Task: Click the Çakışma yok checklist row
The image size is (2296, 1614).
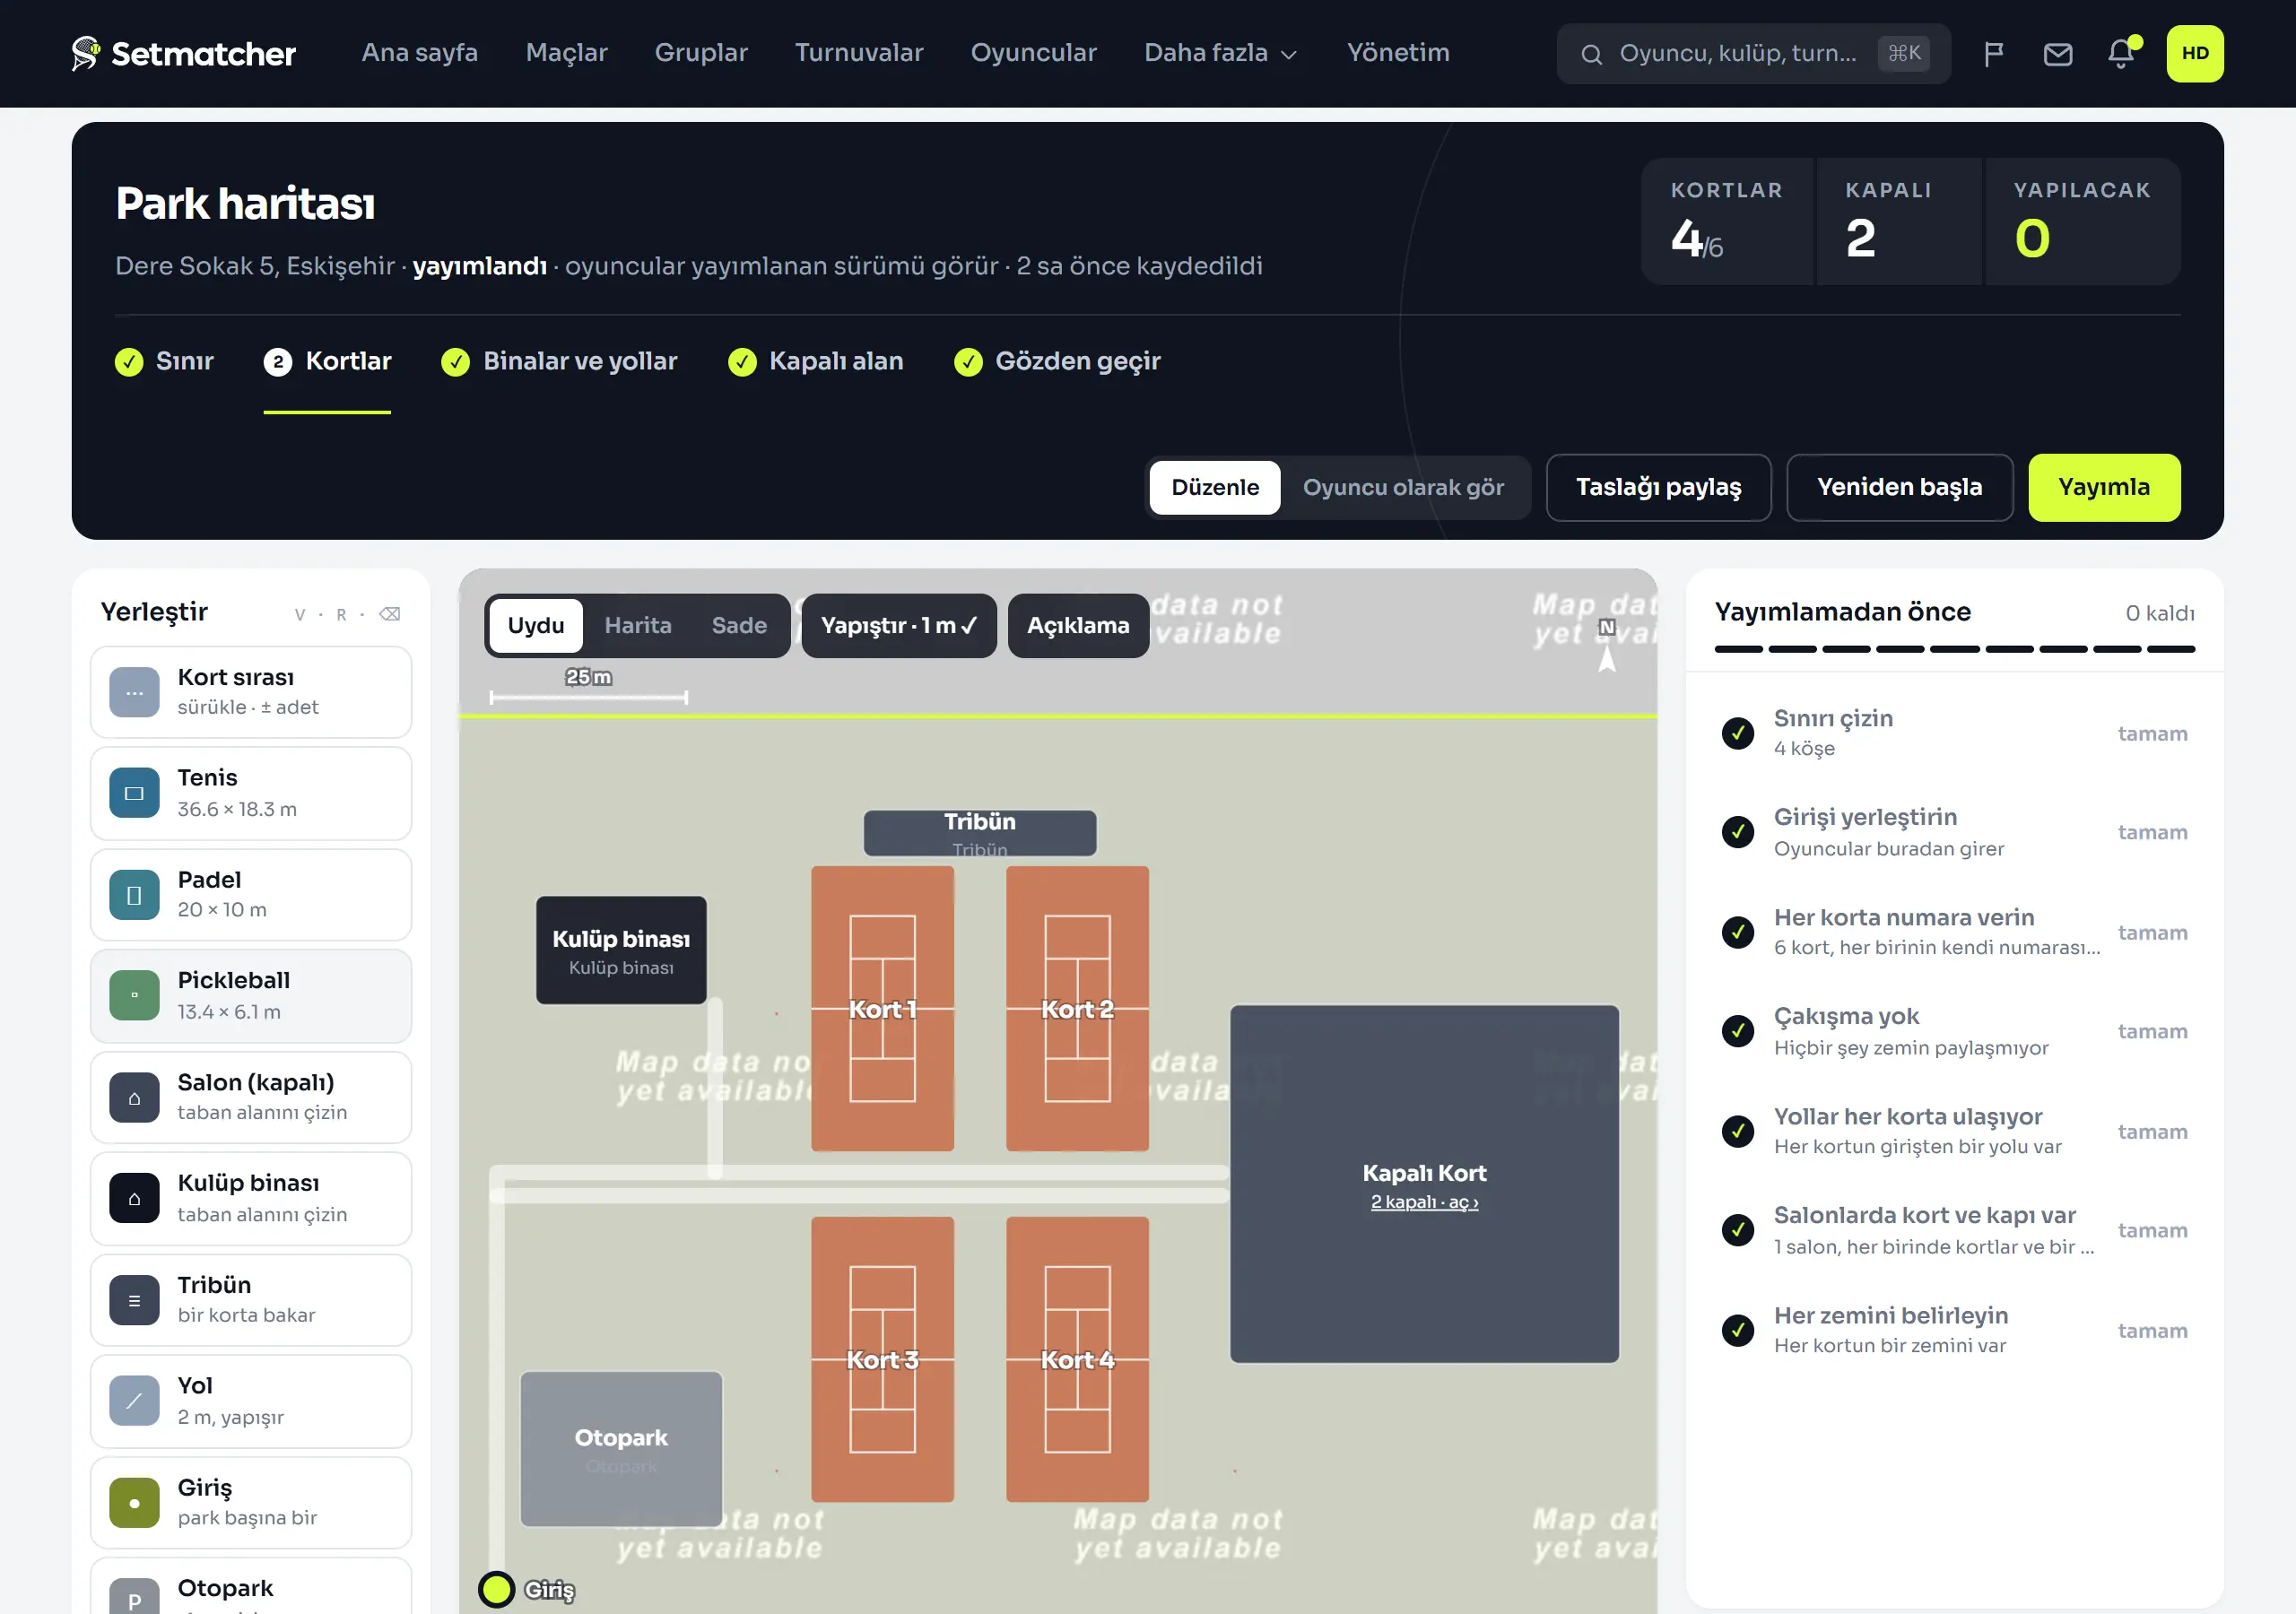Action: click(x=1954, y=1031)
